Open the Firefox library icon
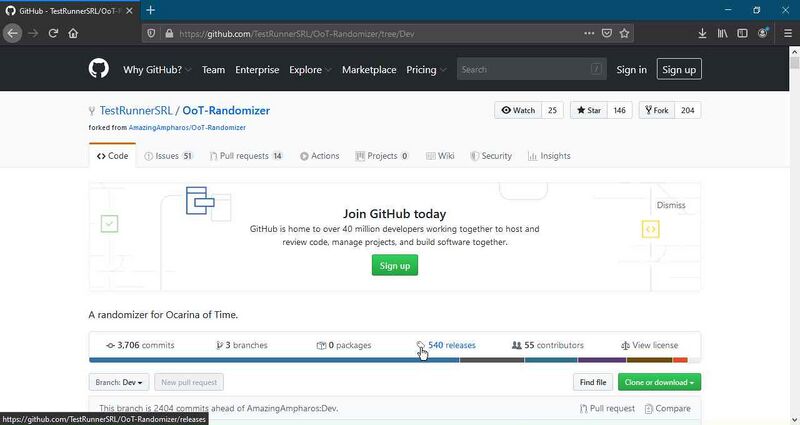 point(722,33)
